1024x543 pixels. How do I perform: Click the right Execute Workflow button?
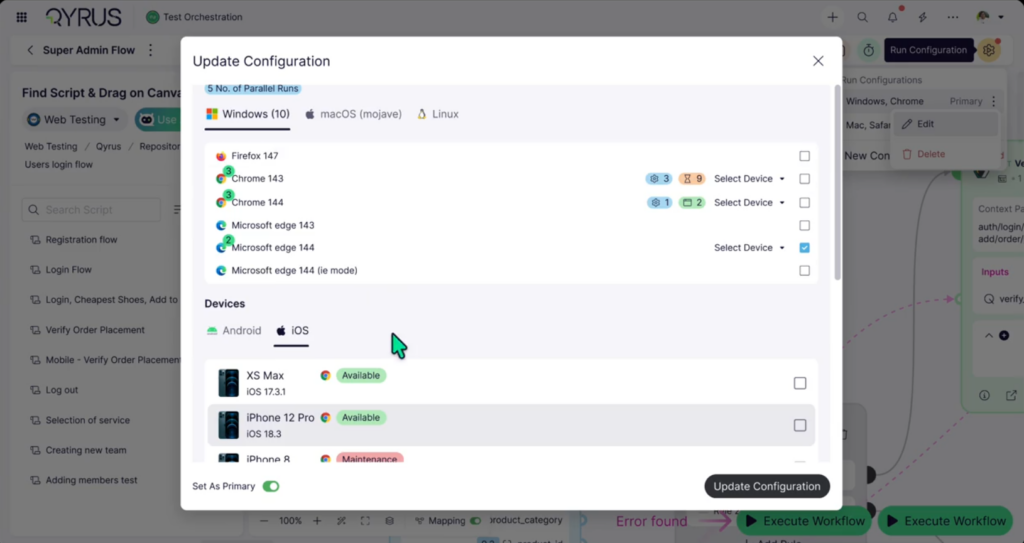click(945, 521)
